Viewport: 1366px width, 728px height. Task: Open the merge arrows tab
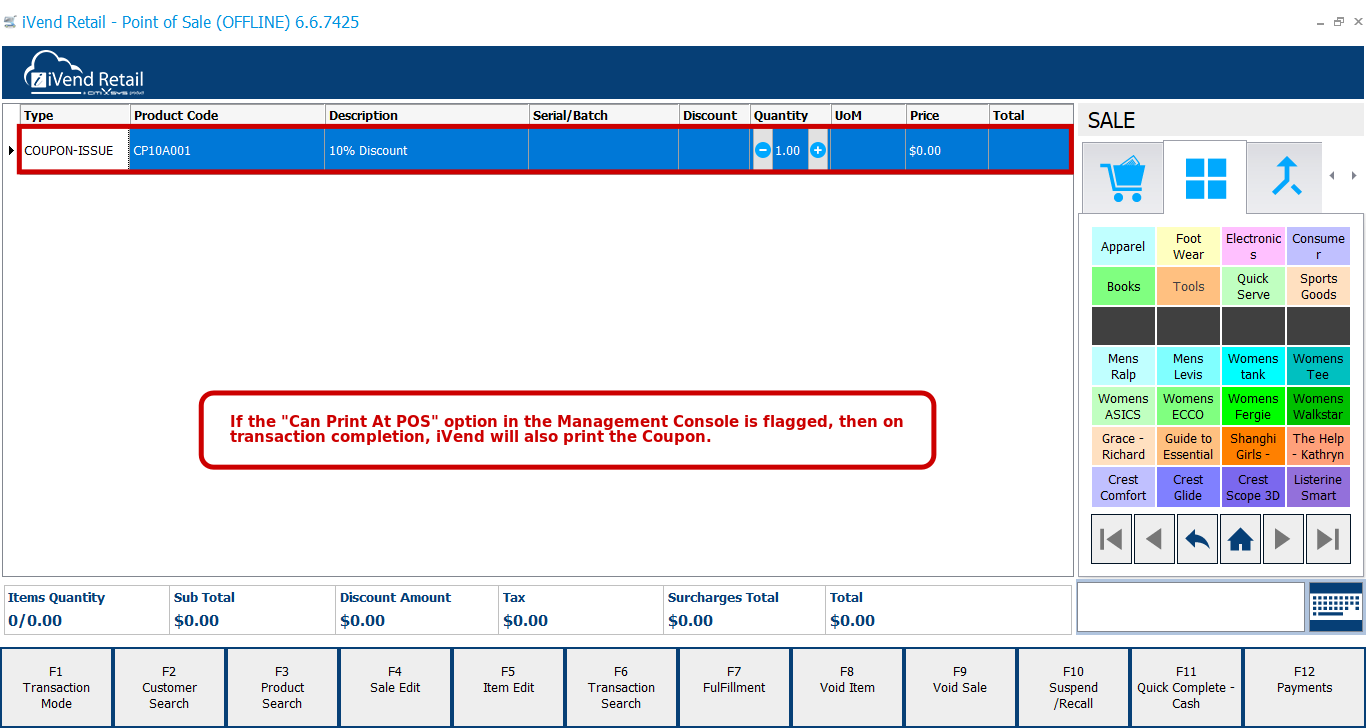click(1286, 178)
